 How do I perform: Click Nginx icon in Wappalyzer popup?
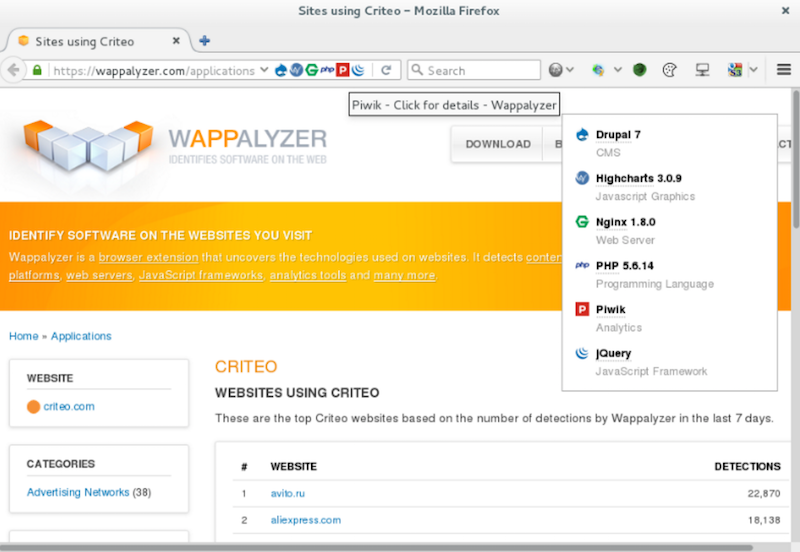pyautogui.click(x=582, y=222)
